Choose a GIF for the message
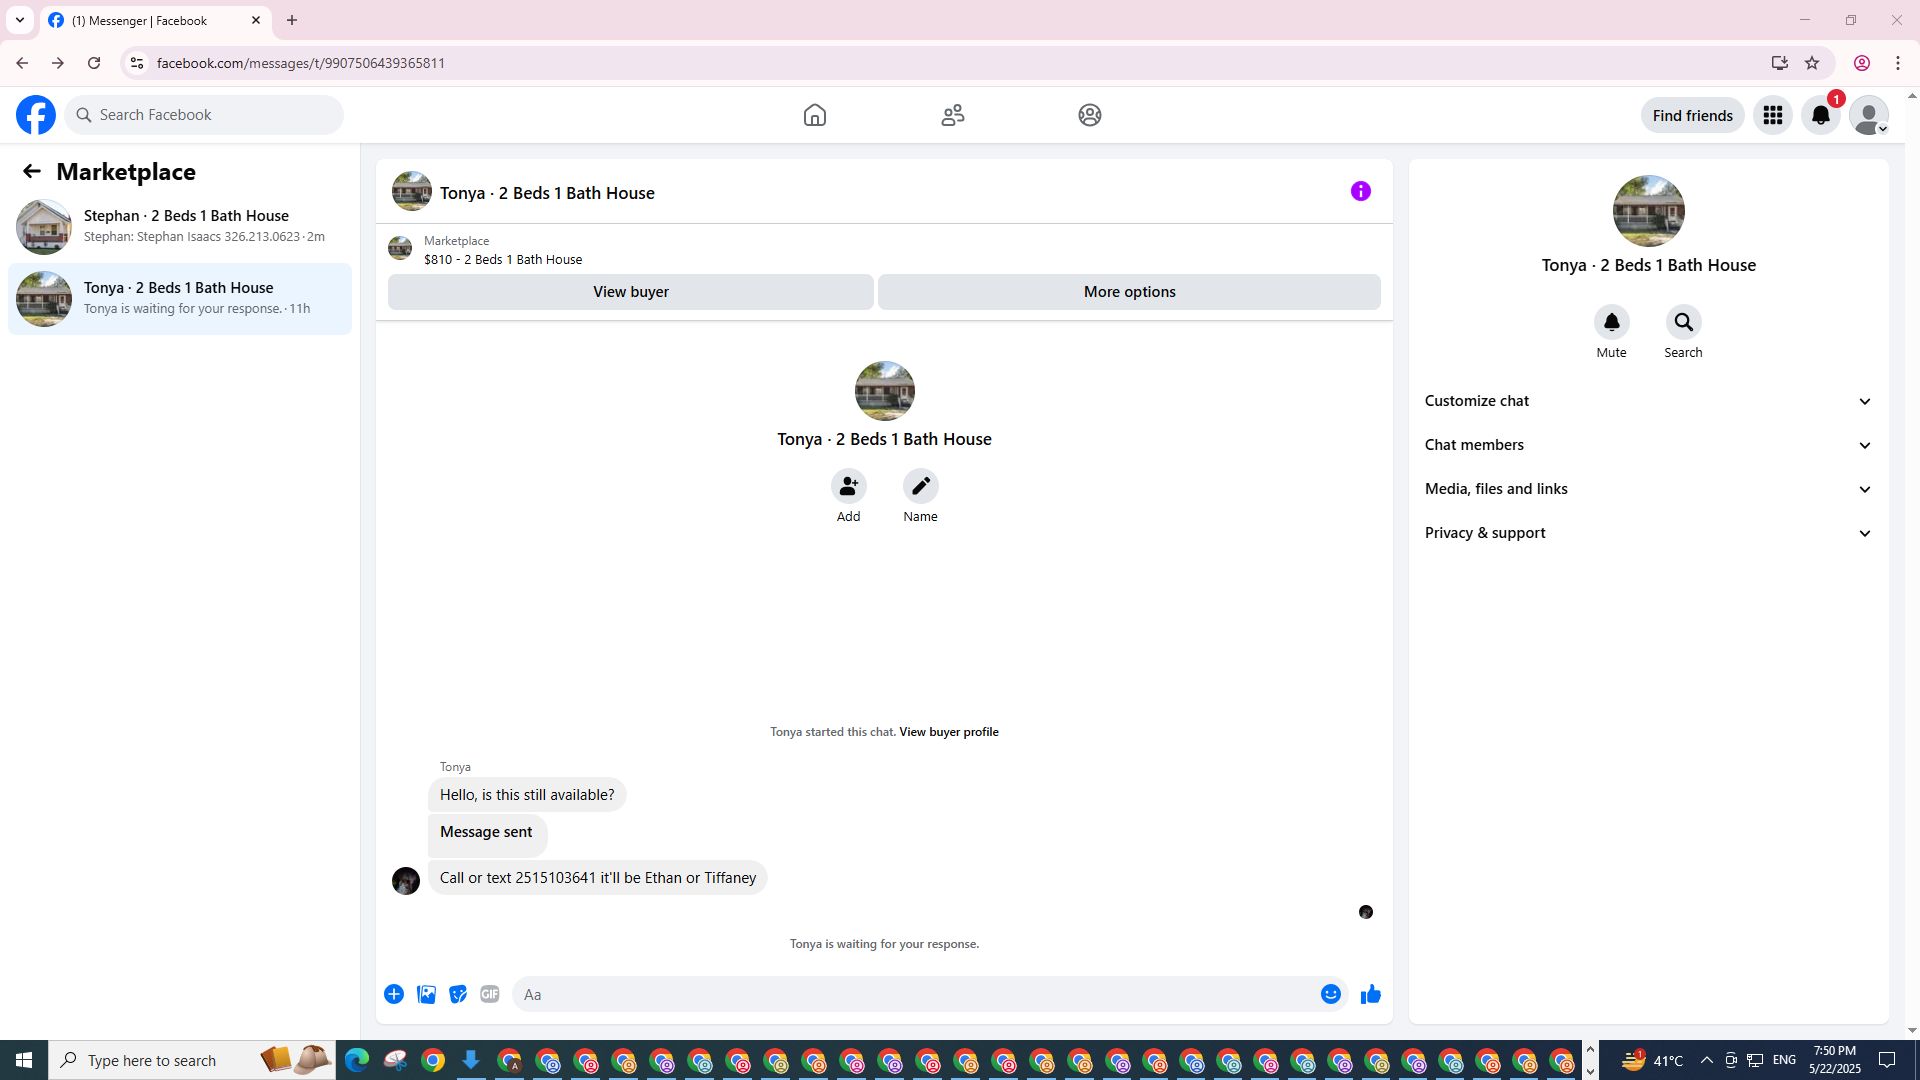The height and width of the screenshot is (1080, 1920). coord(490,994)
